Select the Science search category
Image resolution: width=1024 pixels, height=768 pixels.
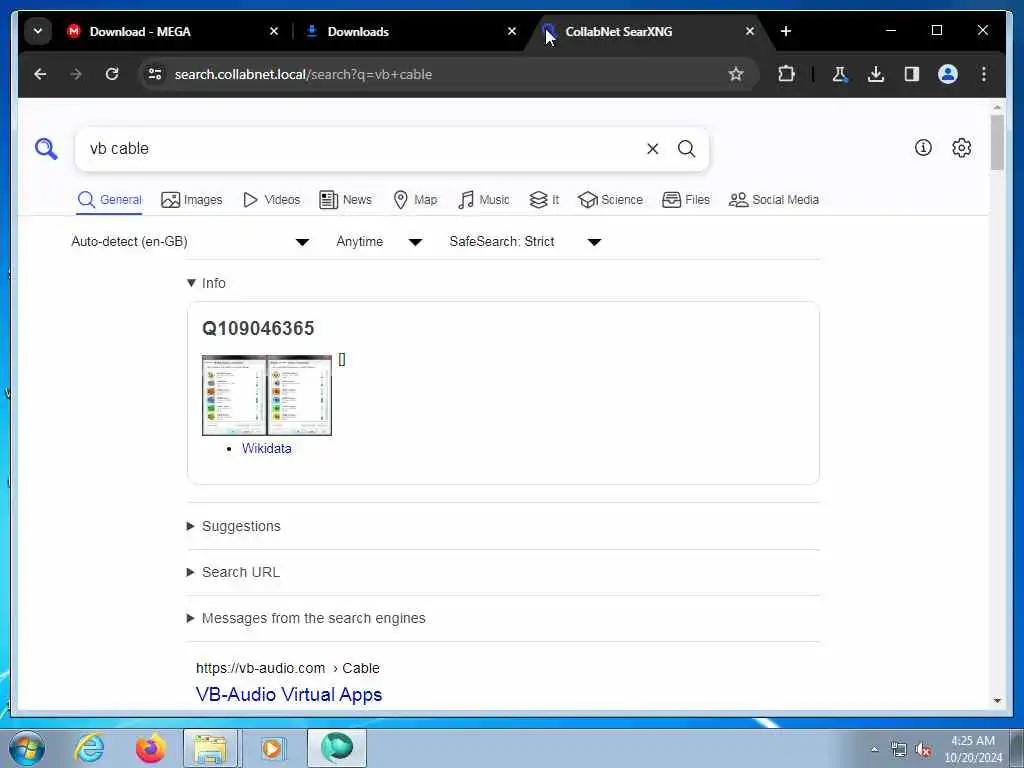click(611, 200)
